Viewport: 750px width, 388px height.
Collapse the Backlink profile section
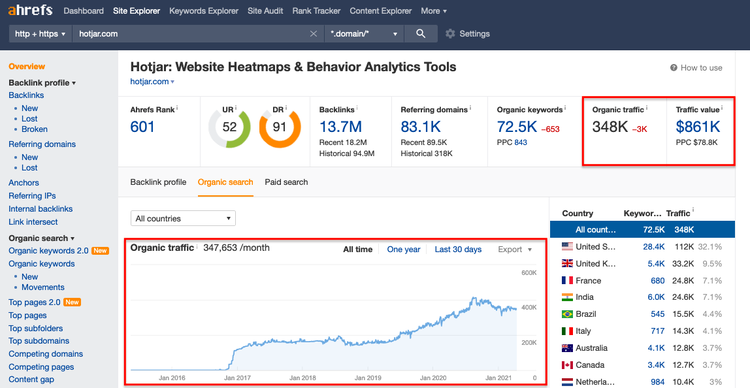pyautogui.click(x=42, y=83)
